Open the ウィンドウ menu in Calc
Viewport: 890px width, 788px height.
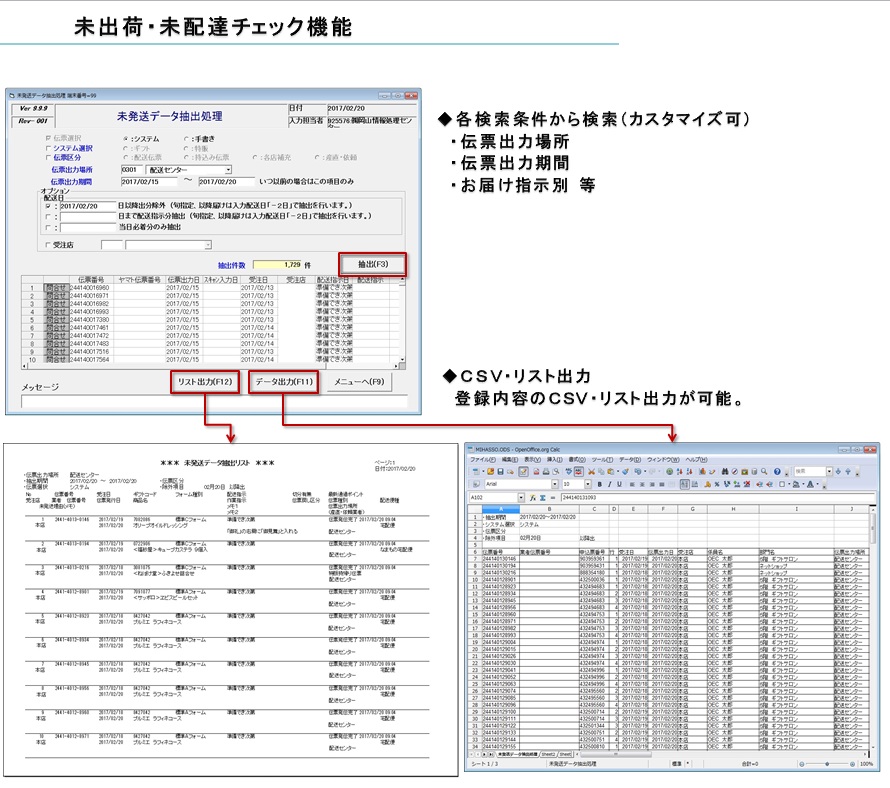coord(663,460)
